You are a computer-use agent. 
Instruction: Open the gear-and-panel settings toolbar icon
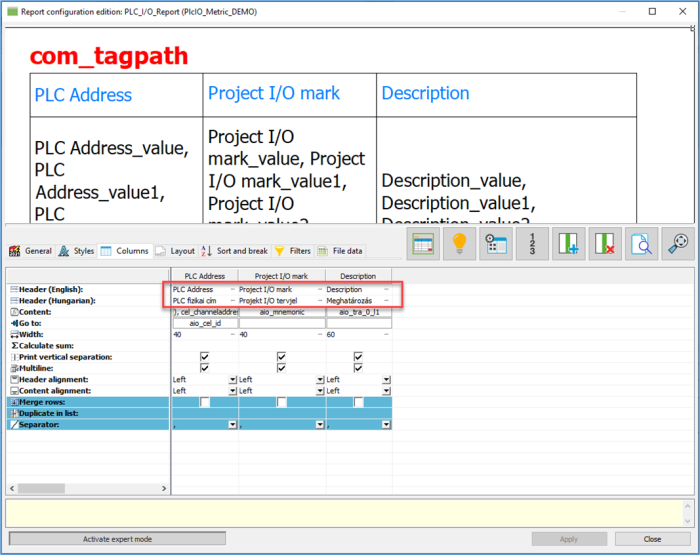pyautogui.click(x=496, y=244)
